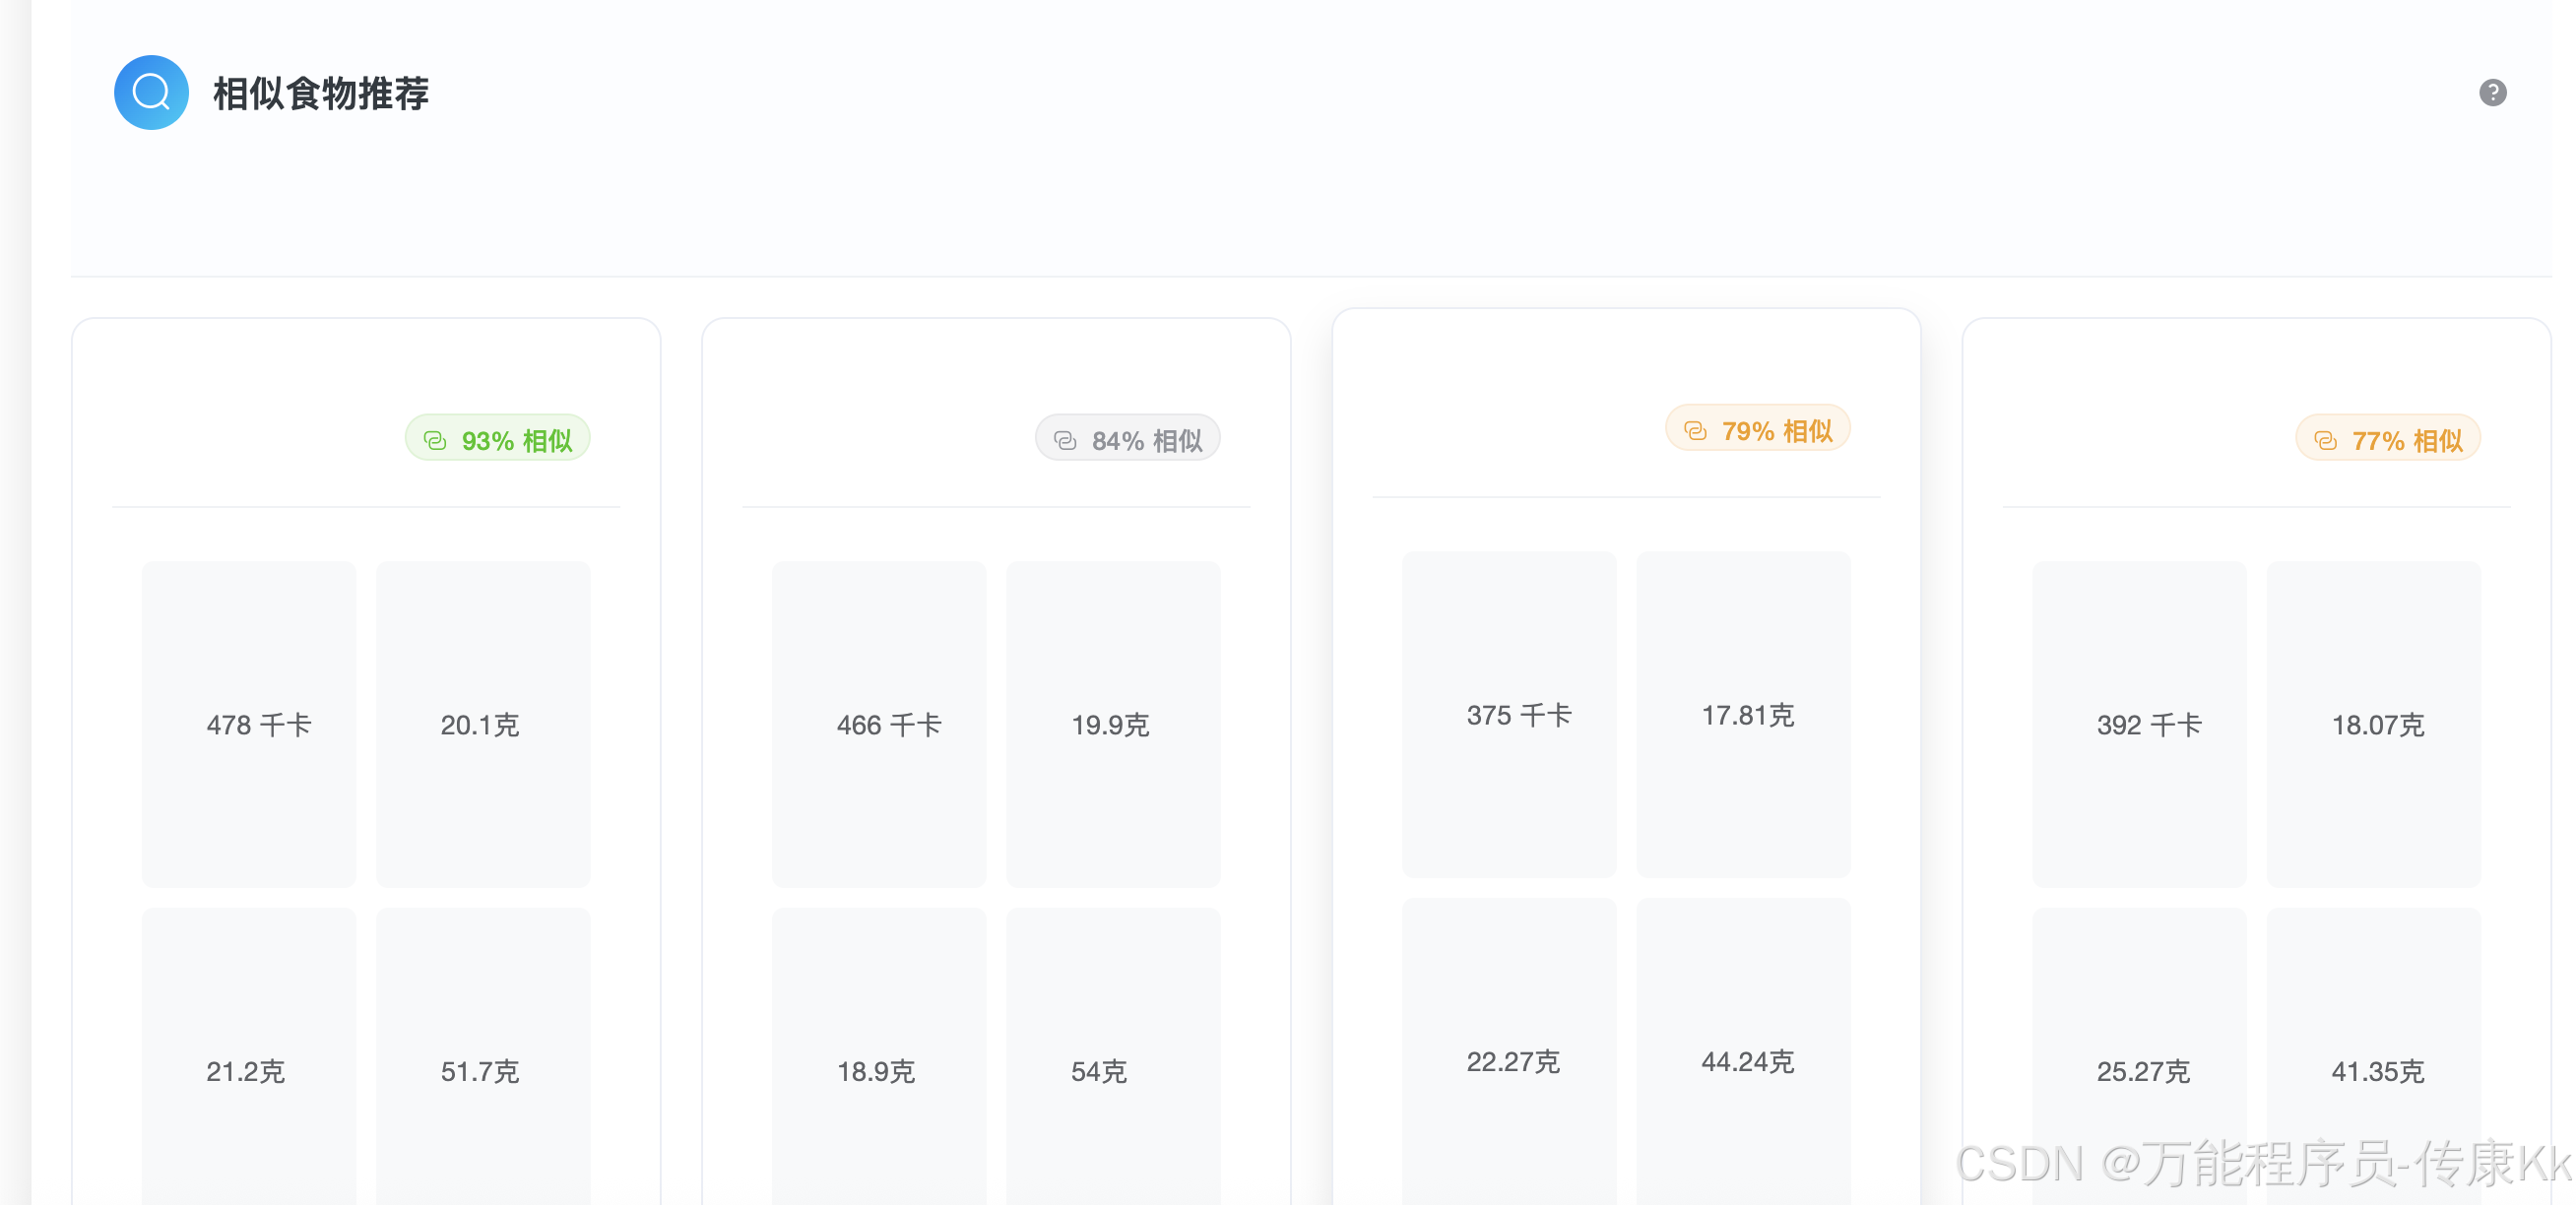
Task: Click the link icon in 84% badge
Action: pyautogui.click(x=1065, y=440)
